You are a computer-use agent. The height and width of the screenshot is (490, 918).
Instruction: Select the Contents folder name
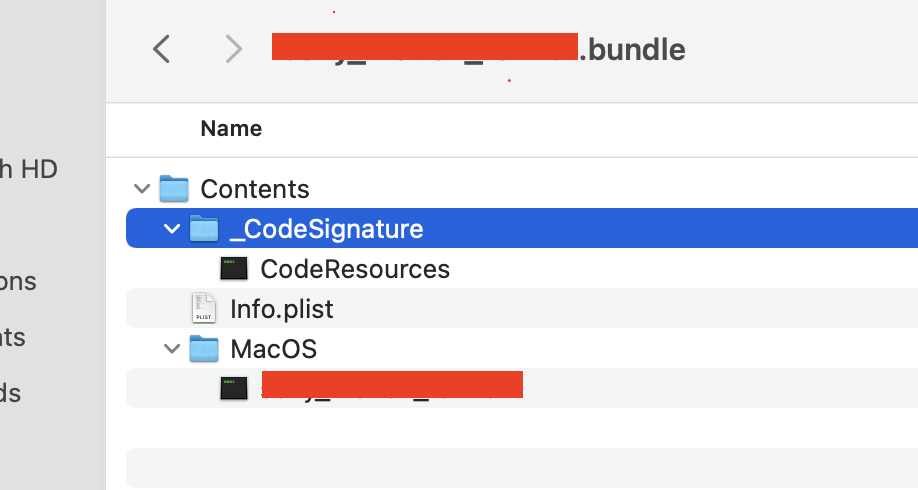254,188
